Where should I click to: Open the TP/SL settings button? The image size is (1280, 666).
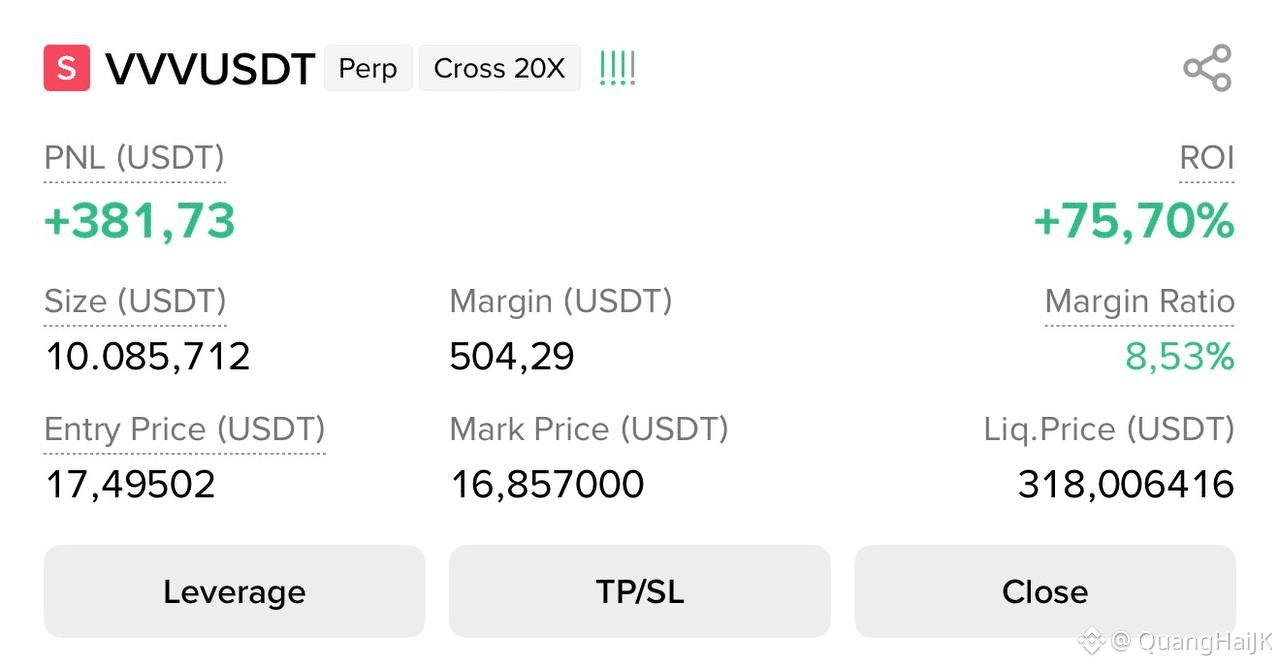pos(640,591)
